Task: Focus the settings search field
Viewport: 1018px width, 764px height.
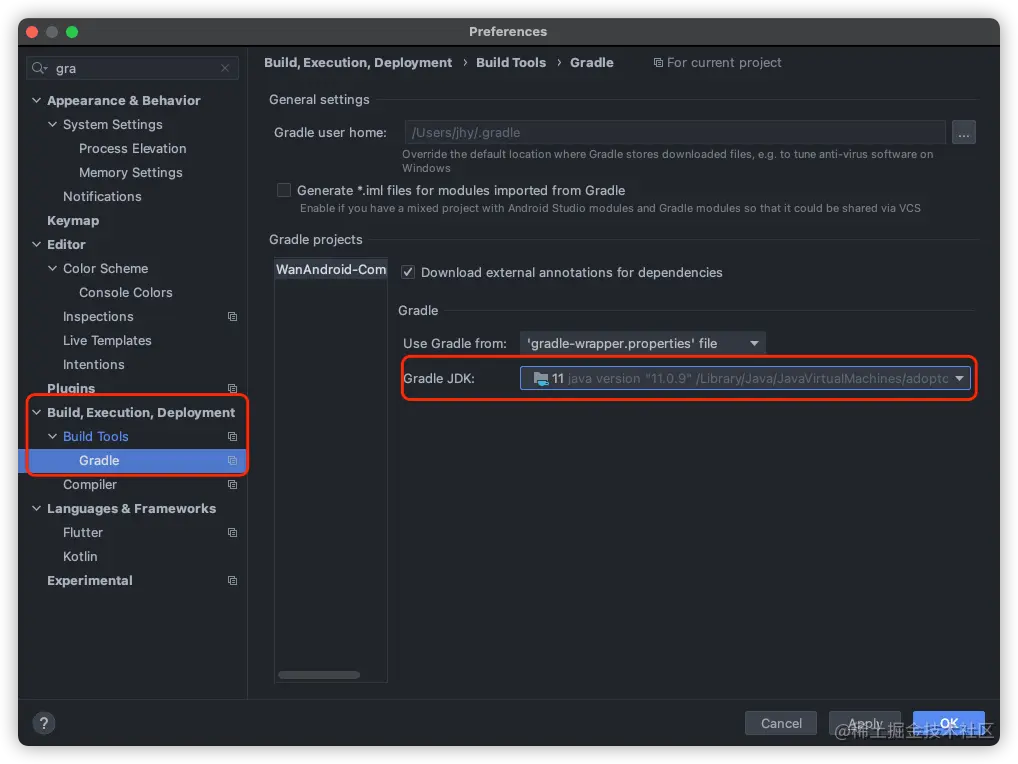Action: (132, 68)
